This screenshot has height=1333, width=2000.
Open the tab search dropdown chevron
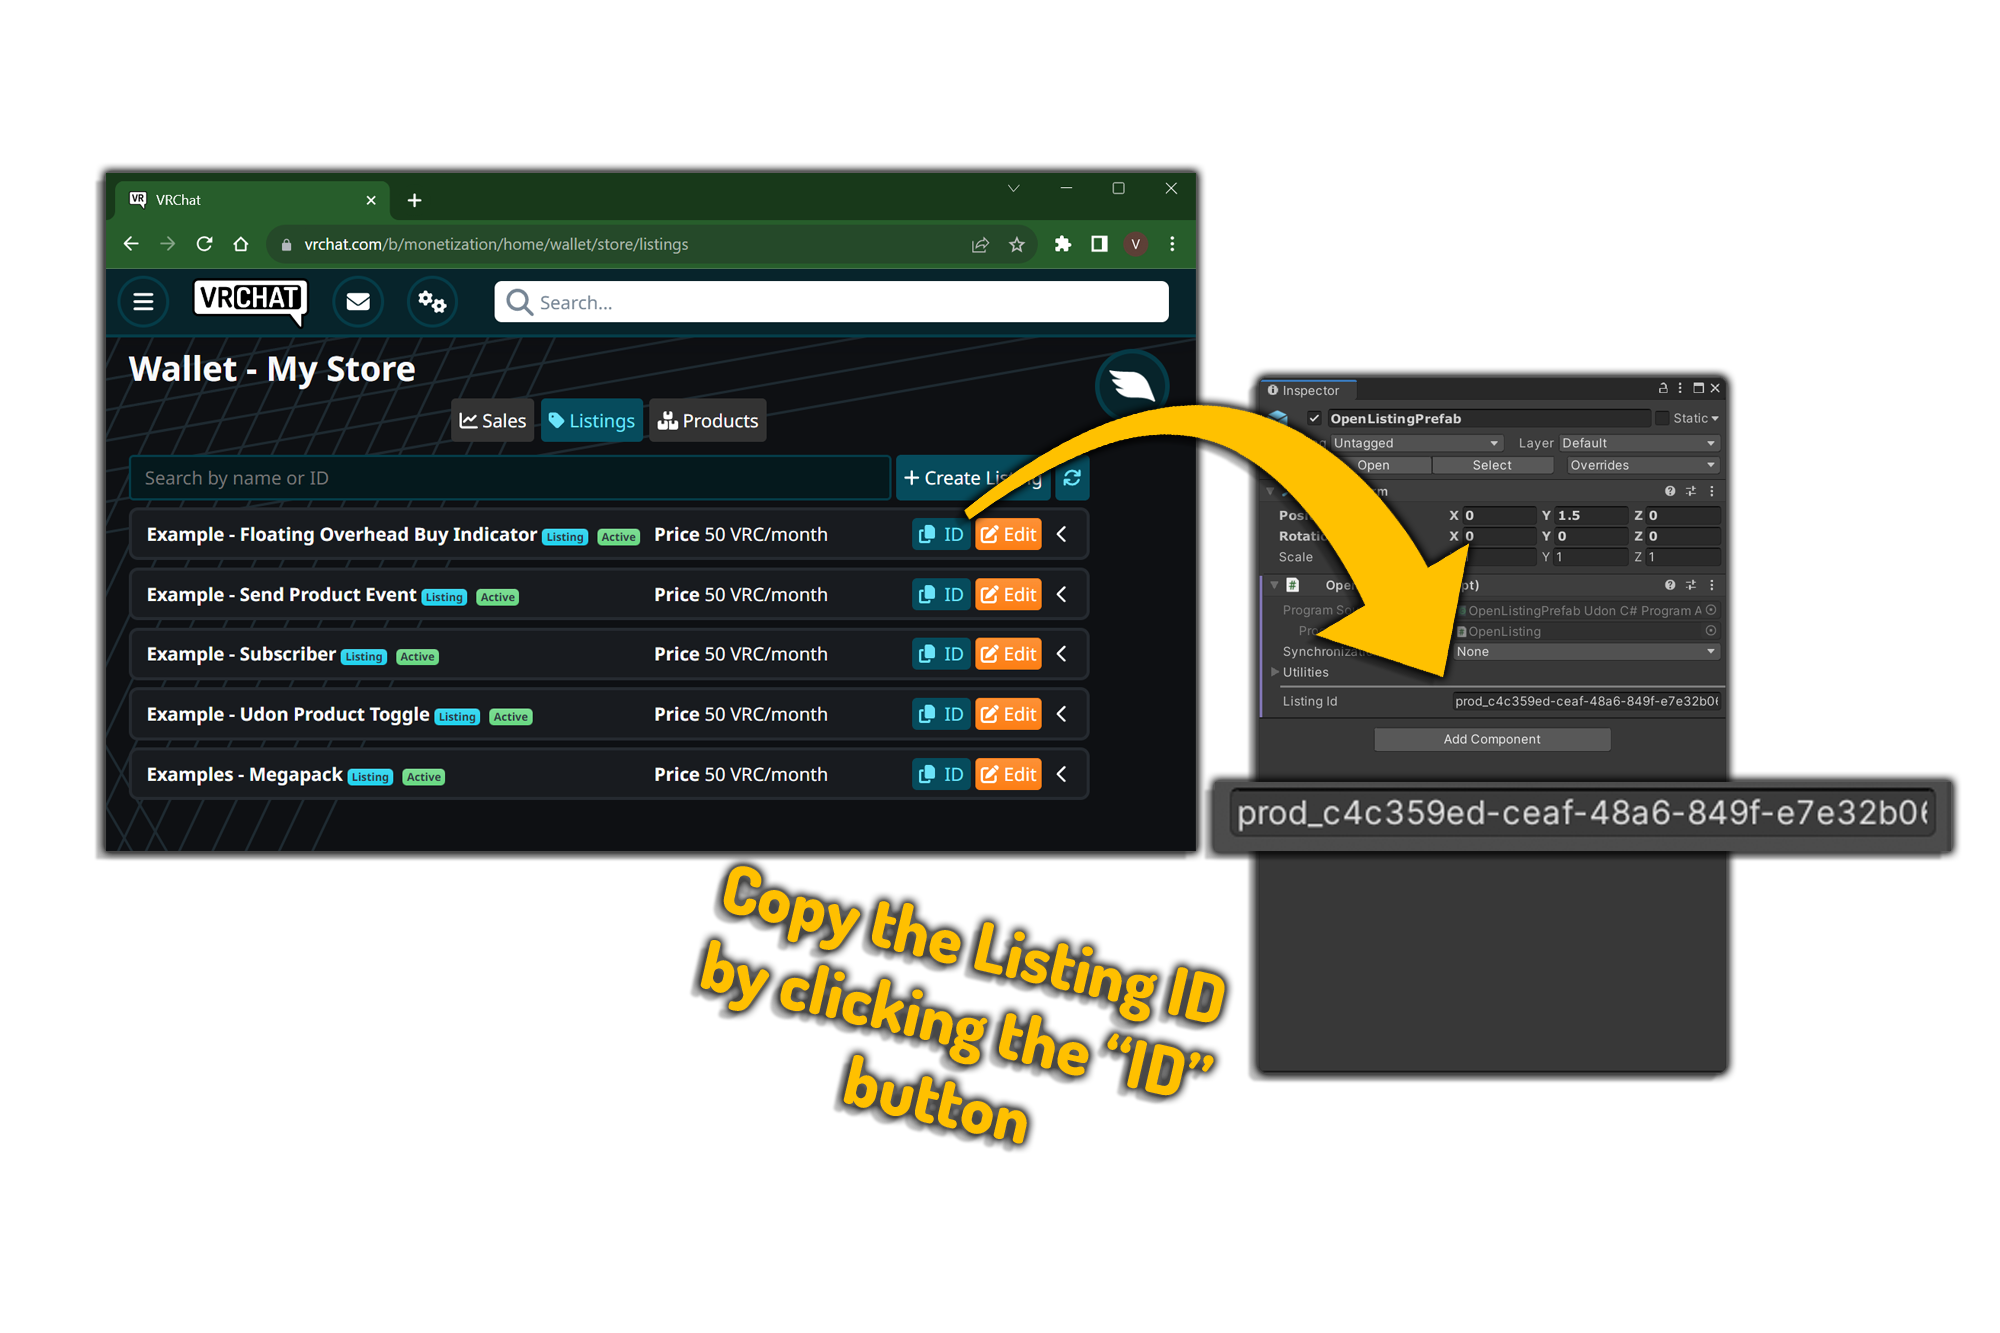(x=1013, y=188)
